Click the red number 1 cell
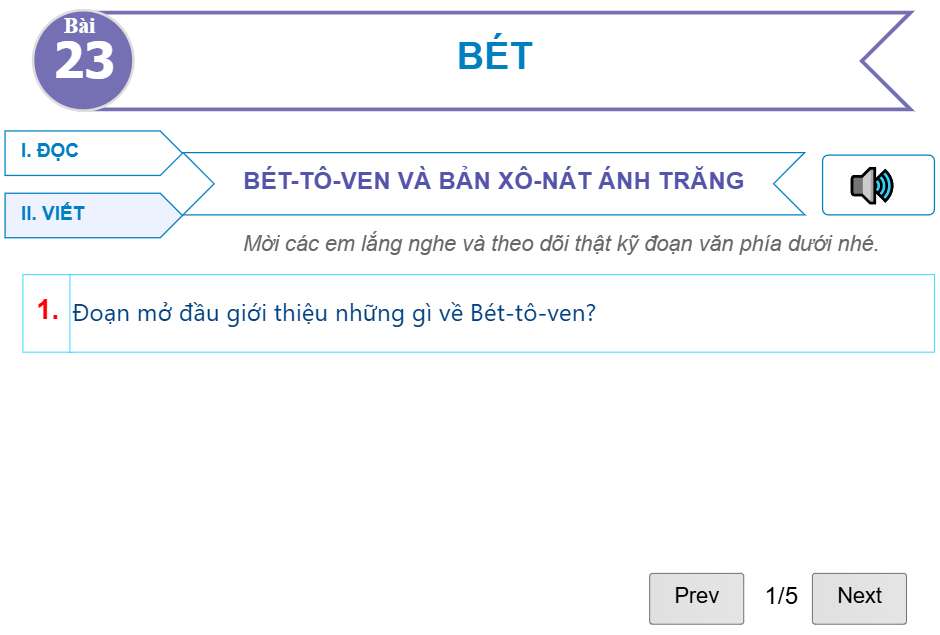The width and height of the screenshot is (940, 635). click(x=44, y=312)
